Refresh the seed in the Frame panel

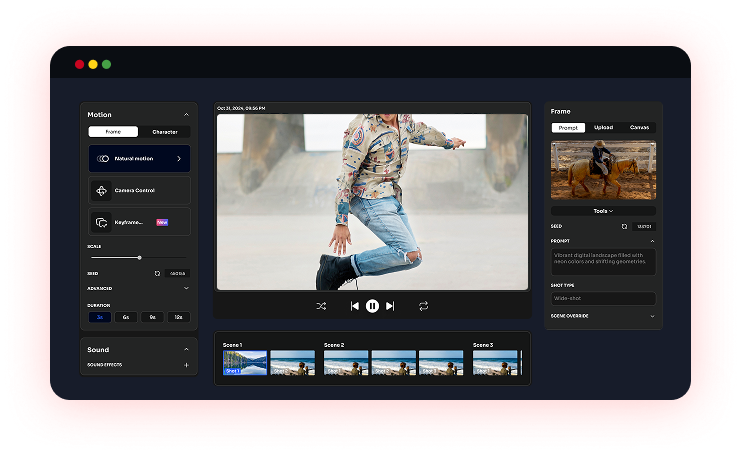624,227
